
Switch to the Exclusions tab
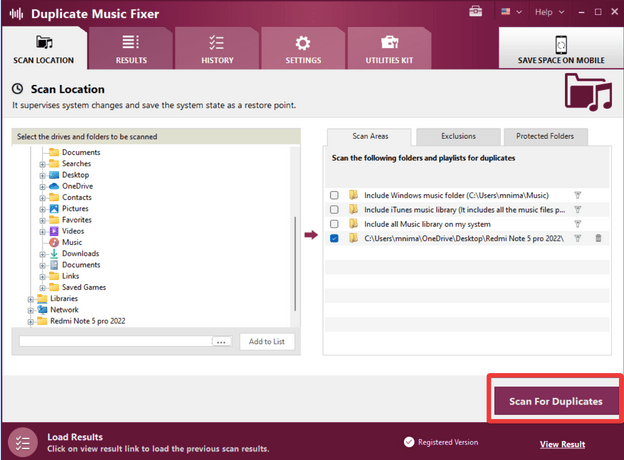pos(458,136)
